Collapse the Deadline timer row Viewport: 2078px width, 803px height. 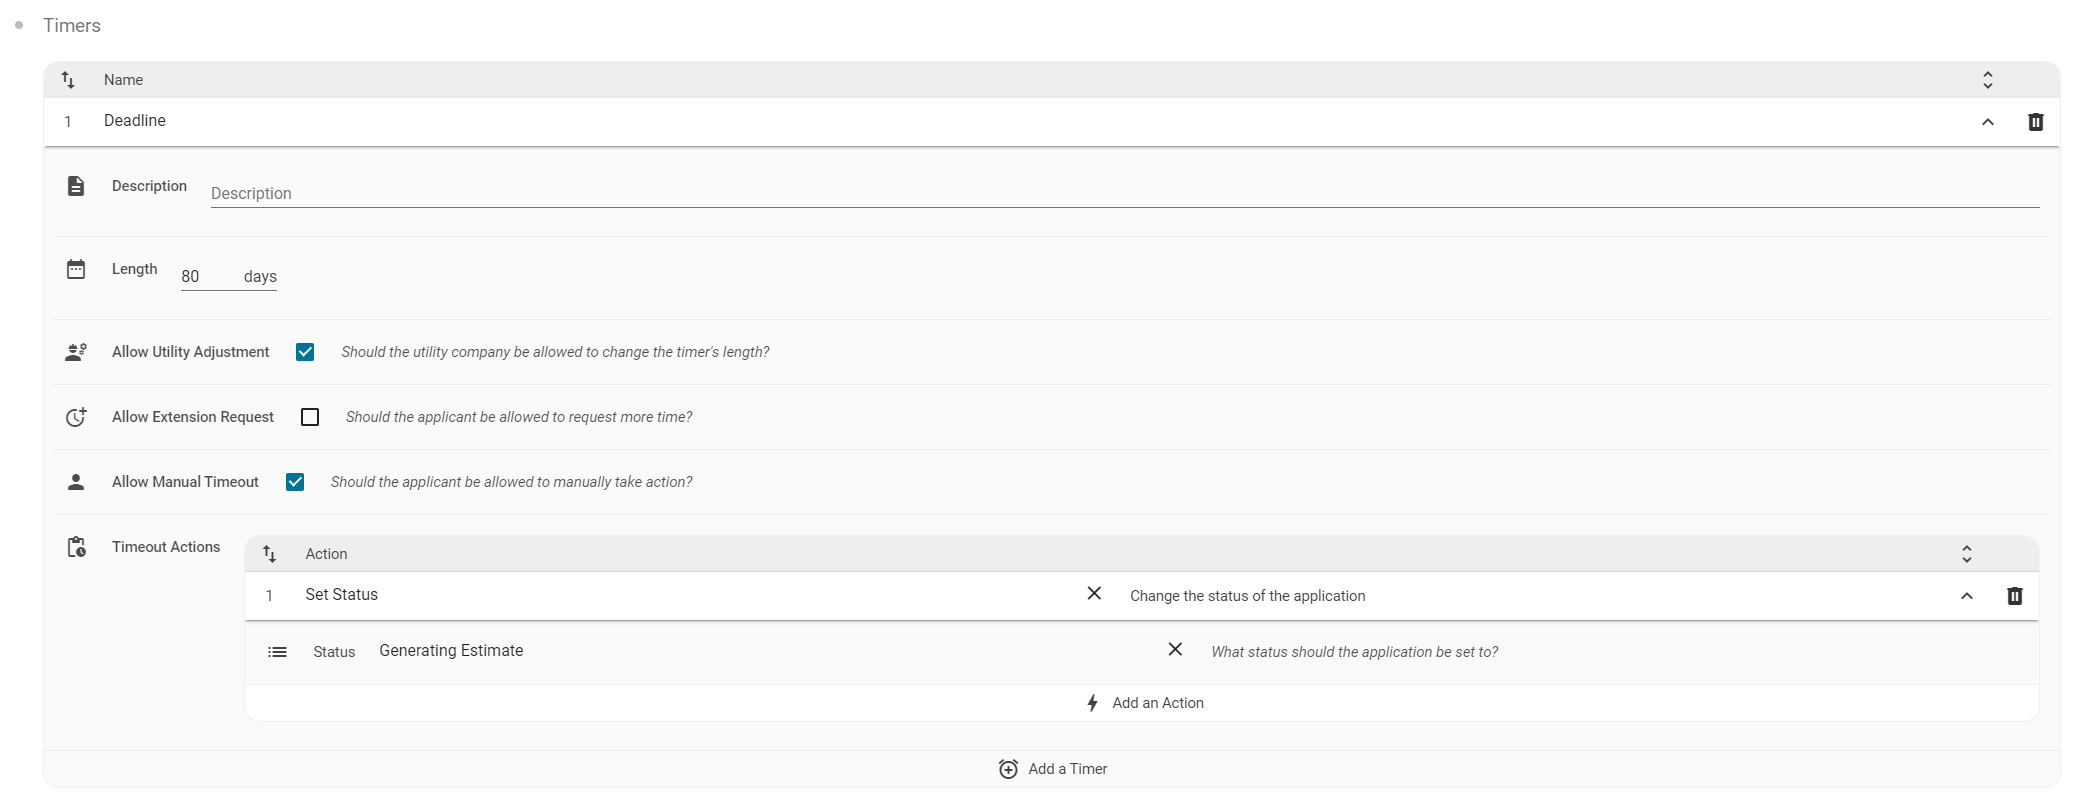[x=1987, y=122]
